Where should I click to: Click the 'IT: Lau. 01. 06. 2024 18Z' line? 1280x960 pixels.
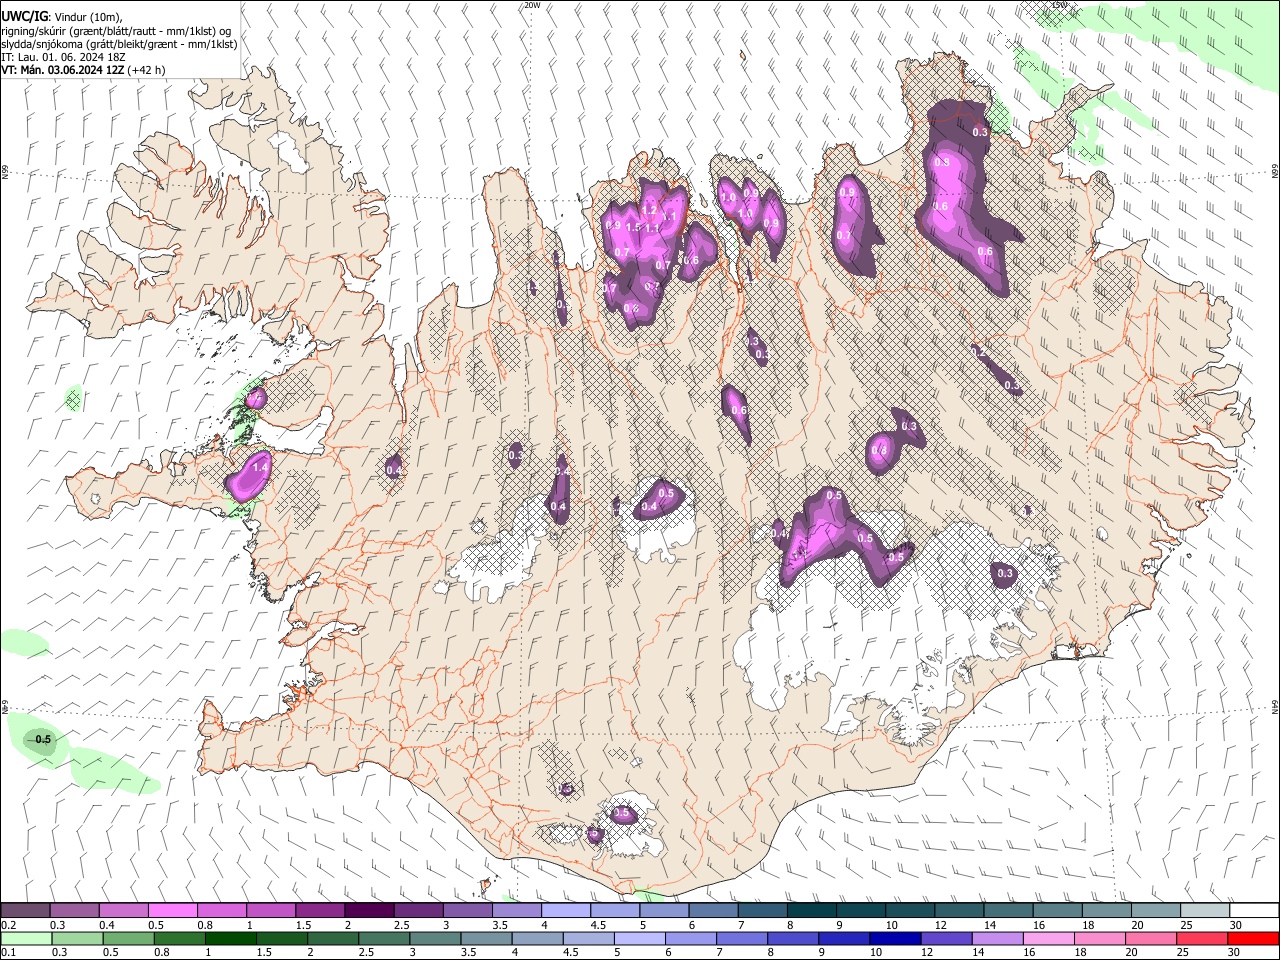click(x=65, y=57)
